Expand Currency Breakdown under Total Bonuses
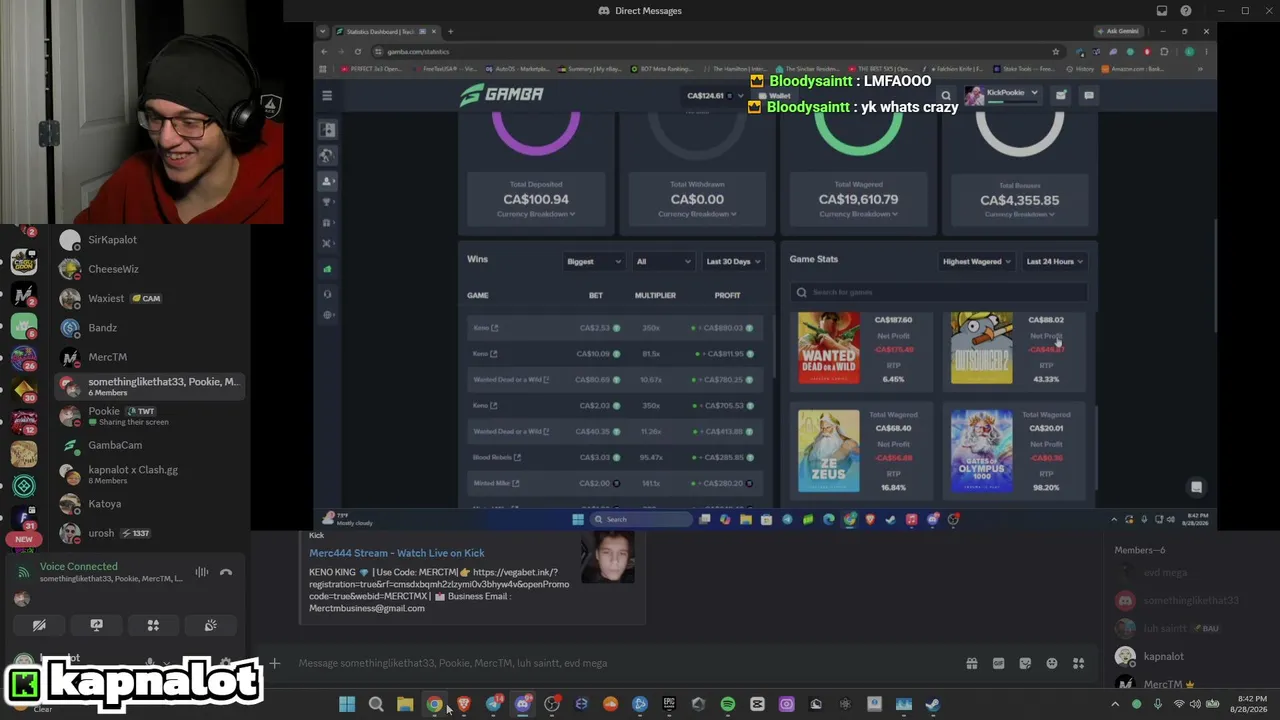This screenshot has width=1280, height=720. (1020, 214)
